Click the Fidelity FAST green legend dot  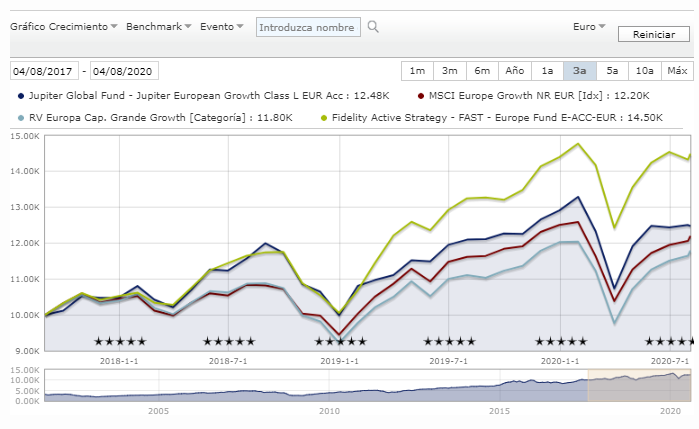pos(323,117)
